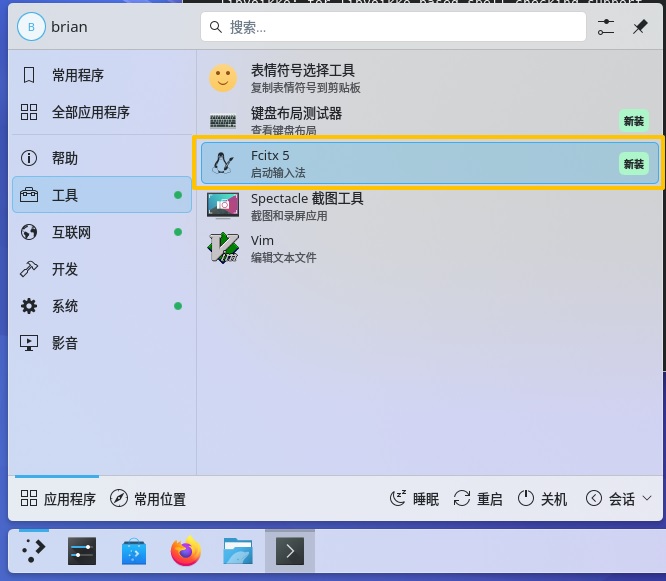Open launcher configuration sliders icon
This screenshot has height=581, width=666.
[x=606, y=27]
